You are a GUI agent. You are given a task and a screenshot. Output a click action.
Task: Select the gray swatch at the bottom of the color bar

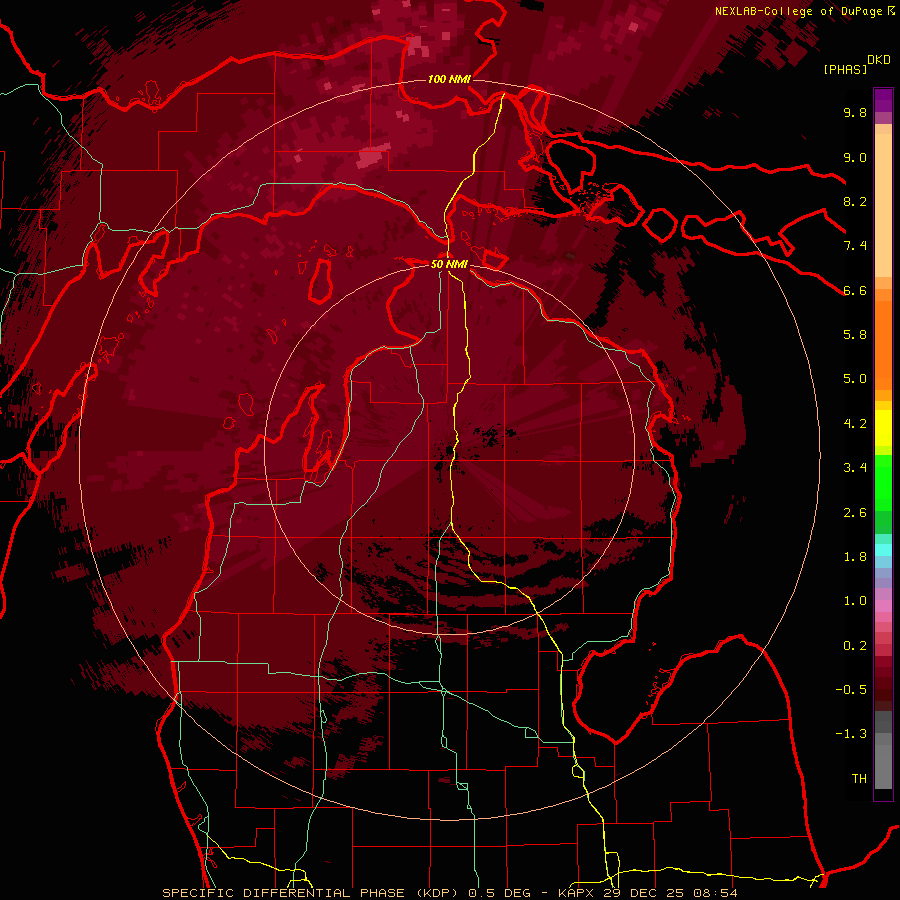coord(883,766)
